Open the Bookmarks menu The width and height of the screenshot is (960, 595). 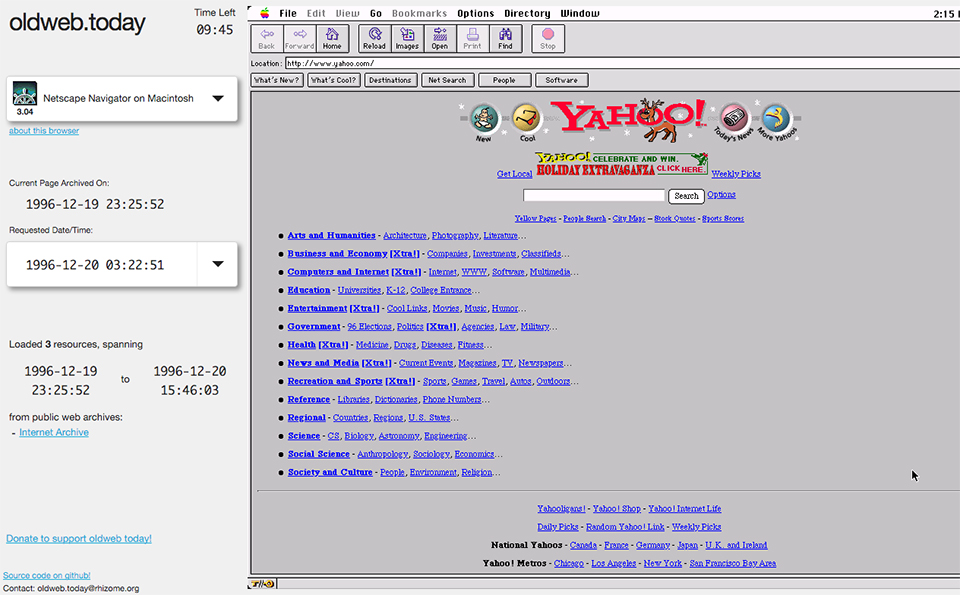coord(419,13)
